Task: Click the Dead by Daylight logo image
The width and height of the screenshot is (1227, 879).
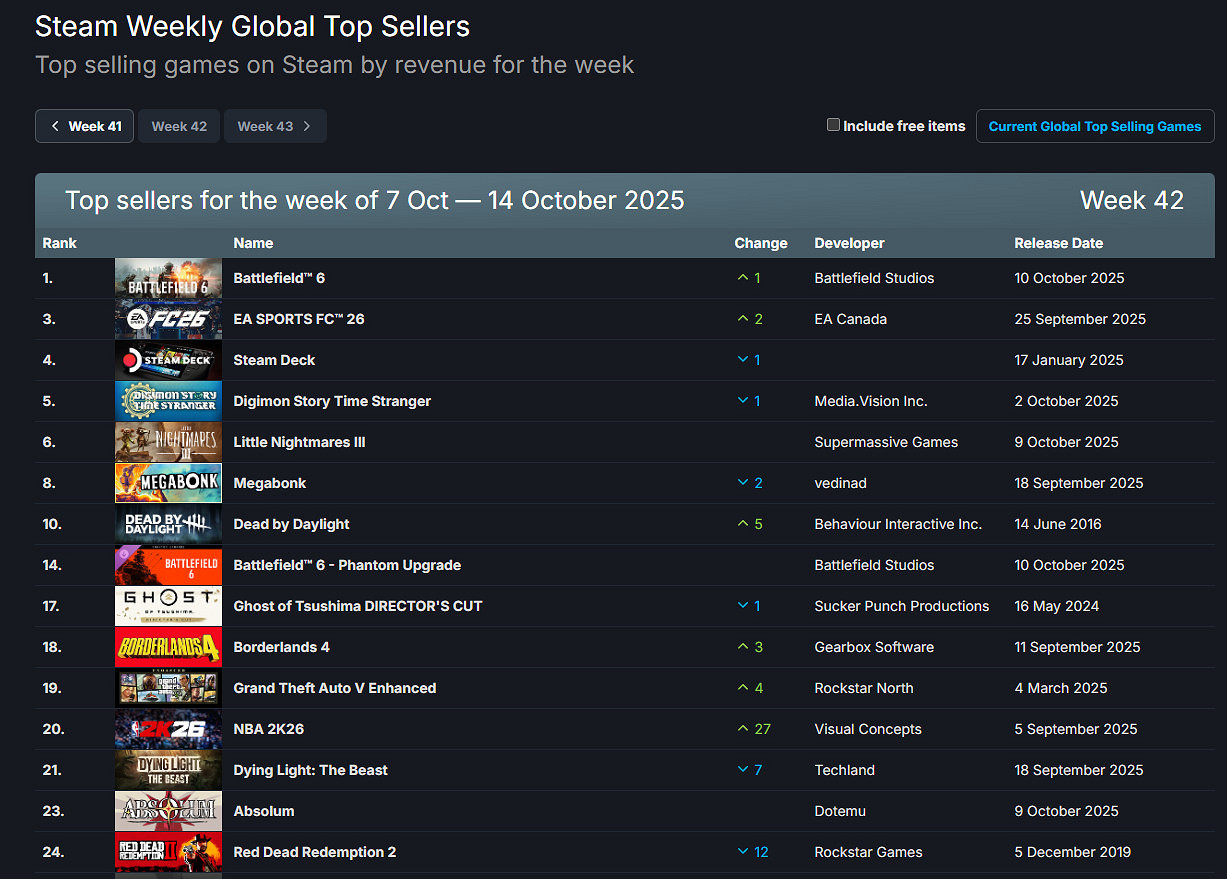Action: [x=168, y=524]
